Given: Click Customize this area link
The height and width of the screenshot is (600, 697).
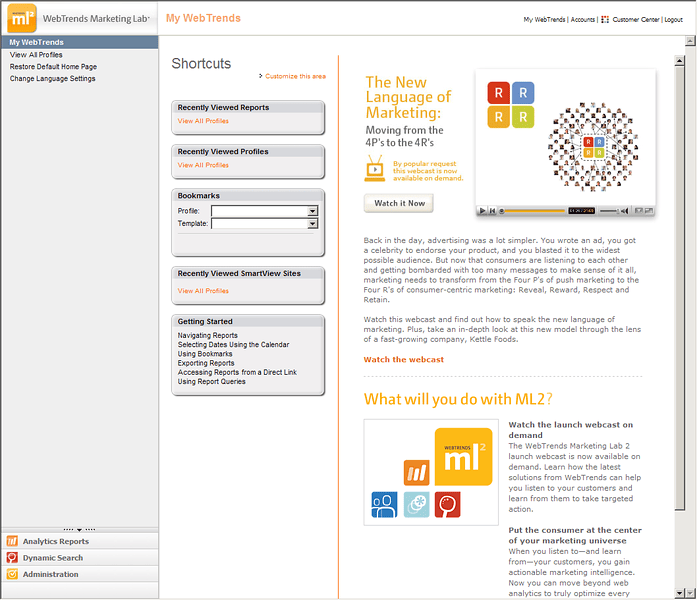Looking at the screenshot, I should 295,76.
